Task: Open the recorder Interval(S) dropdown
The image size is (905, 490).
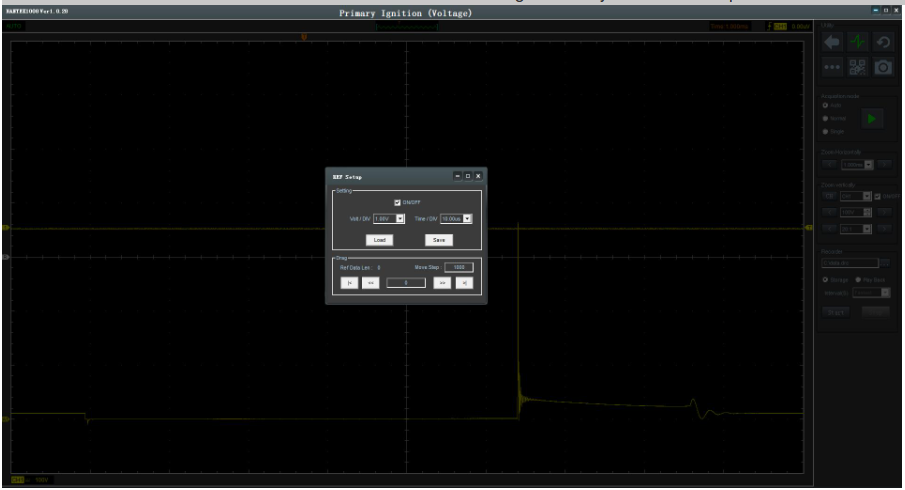Action: tap(871, 293)
